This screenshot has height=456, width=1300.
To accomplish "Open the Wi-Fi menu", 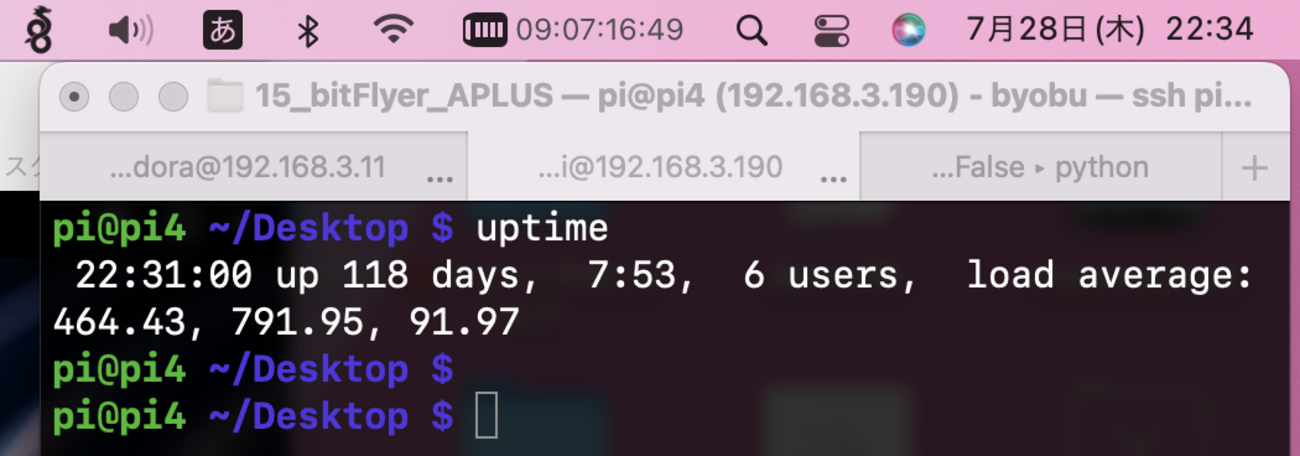I will point(394,30).
